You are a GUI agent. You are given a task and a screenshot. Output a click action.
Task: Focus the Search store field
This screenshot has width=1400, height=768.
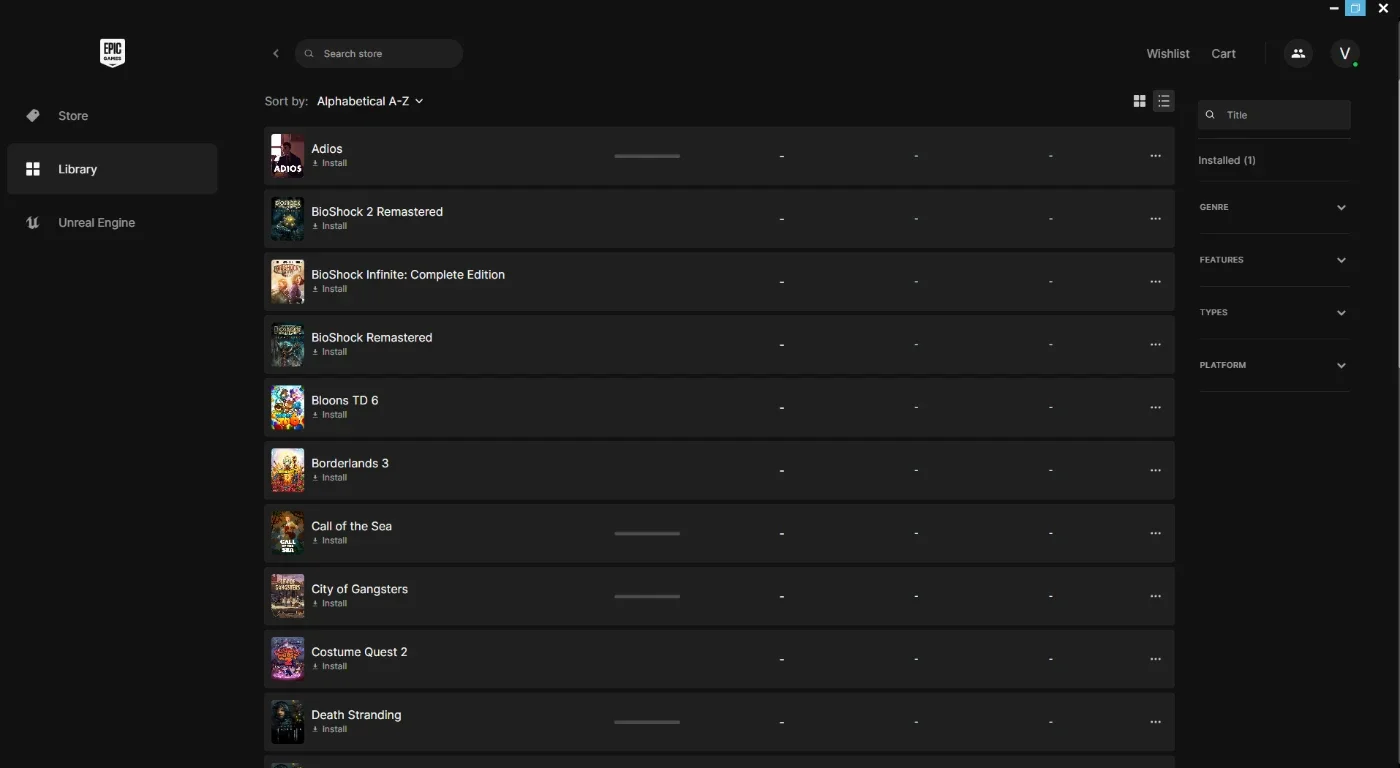378,54
